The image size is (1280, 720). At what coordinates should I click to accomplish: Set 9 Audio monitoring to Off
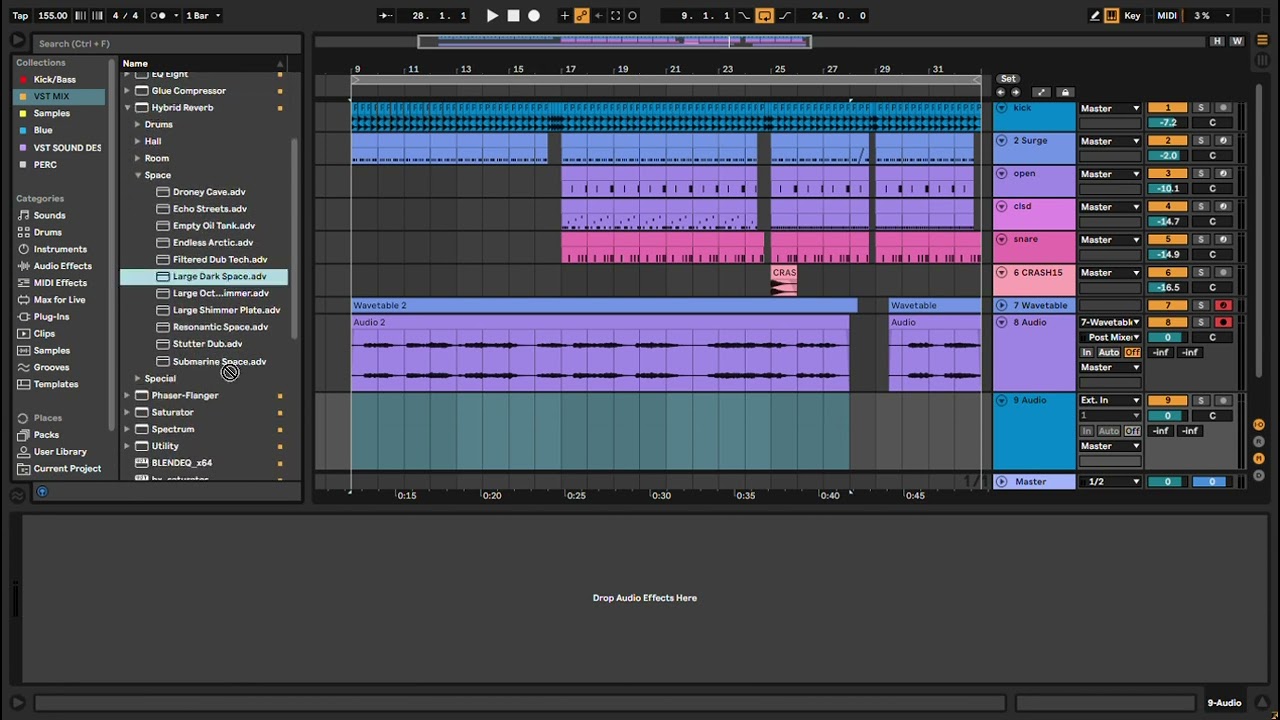[x=1132, y=431]
